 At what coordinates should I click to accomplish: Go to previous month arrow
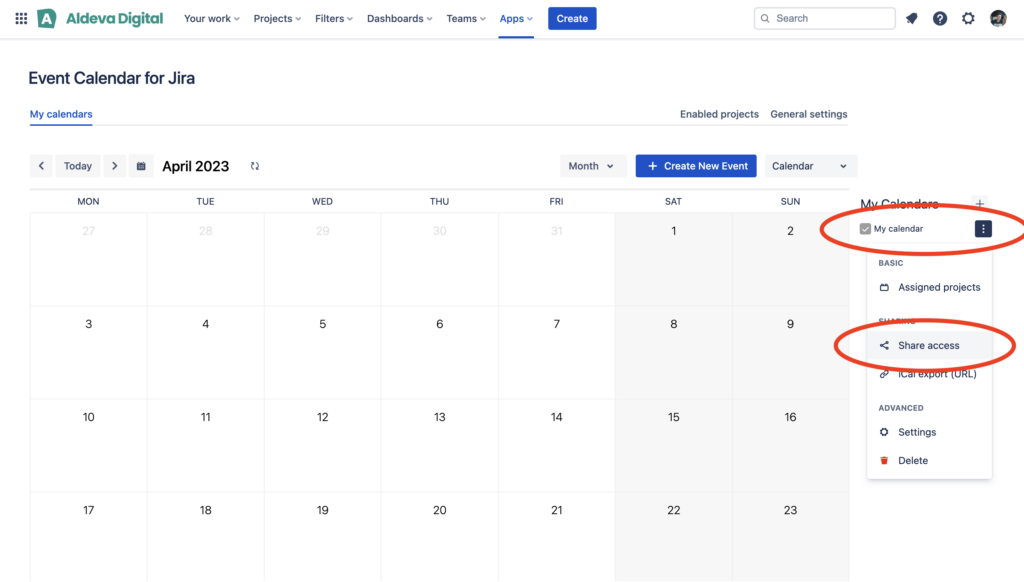click(41, 166)
